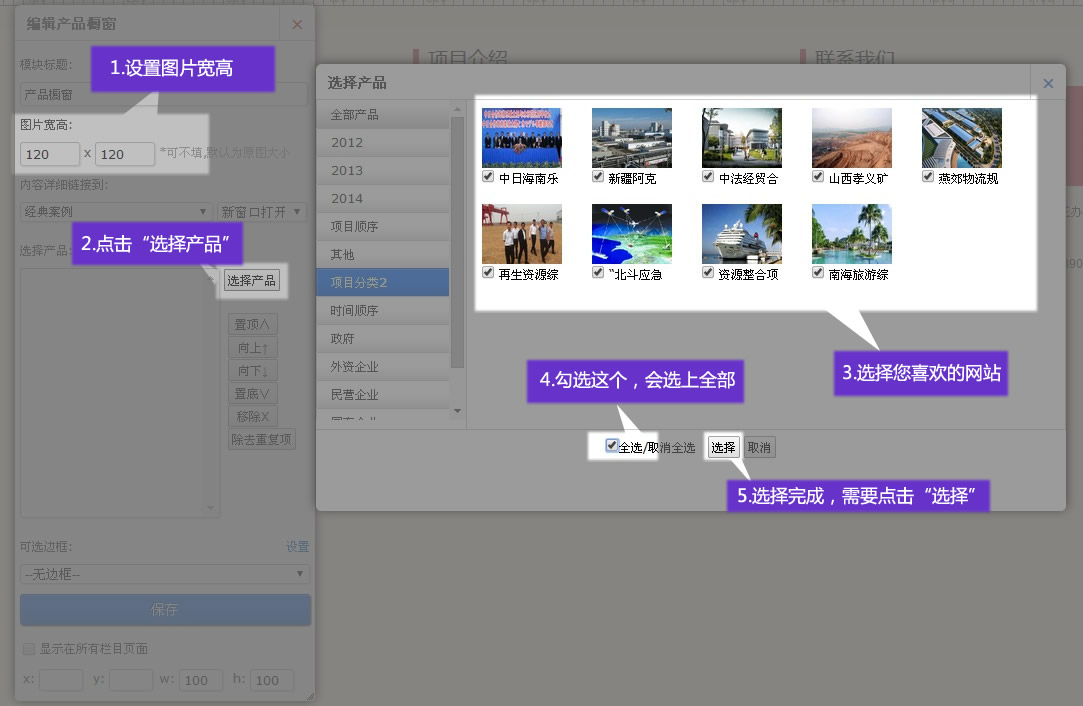Choose the 资源整合项 cruise ship image
Screen dimensions: 1083x706
(741, 233)
